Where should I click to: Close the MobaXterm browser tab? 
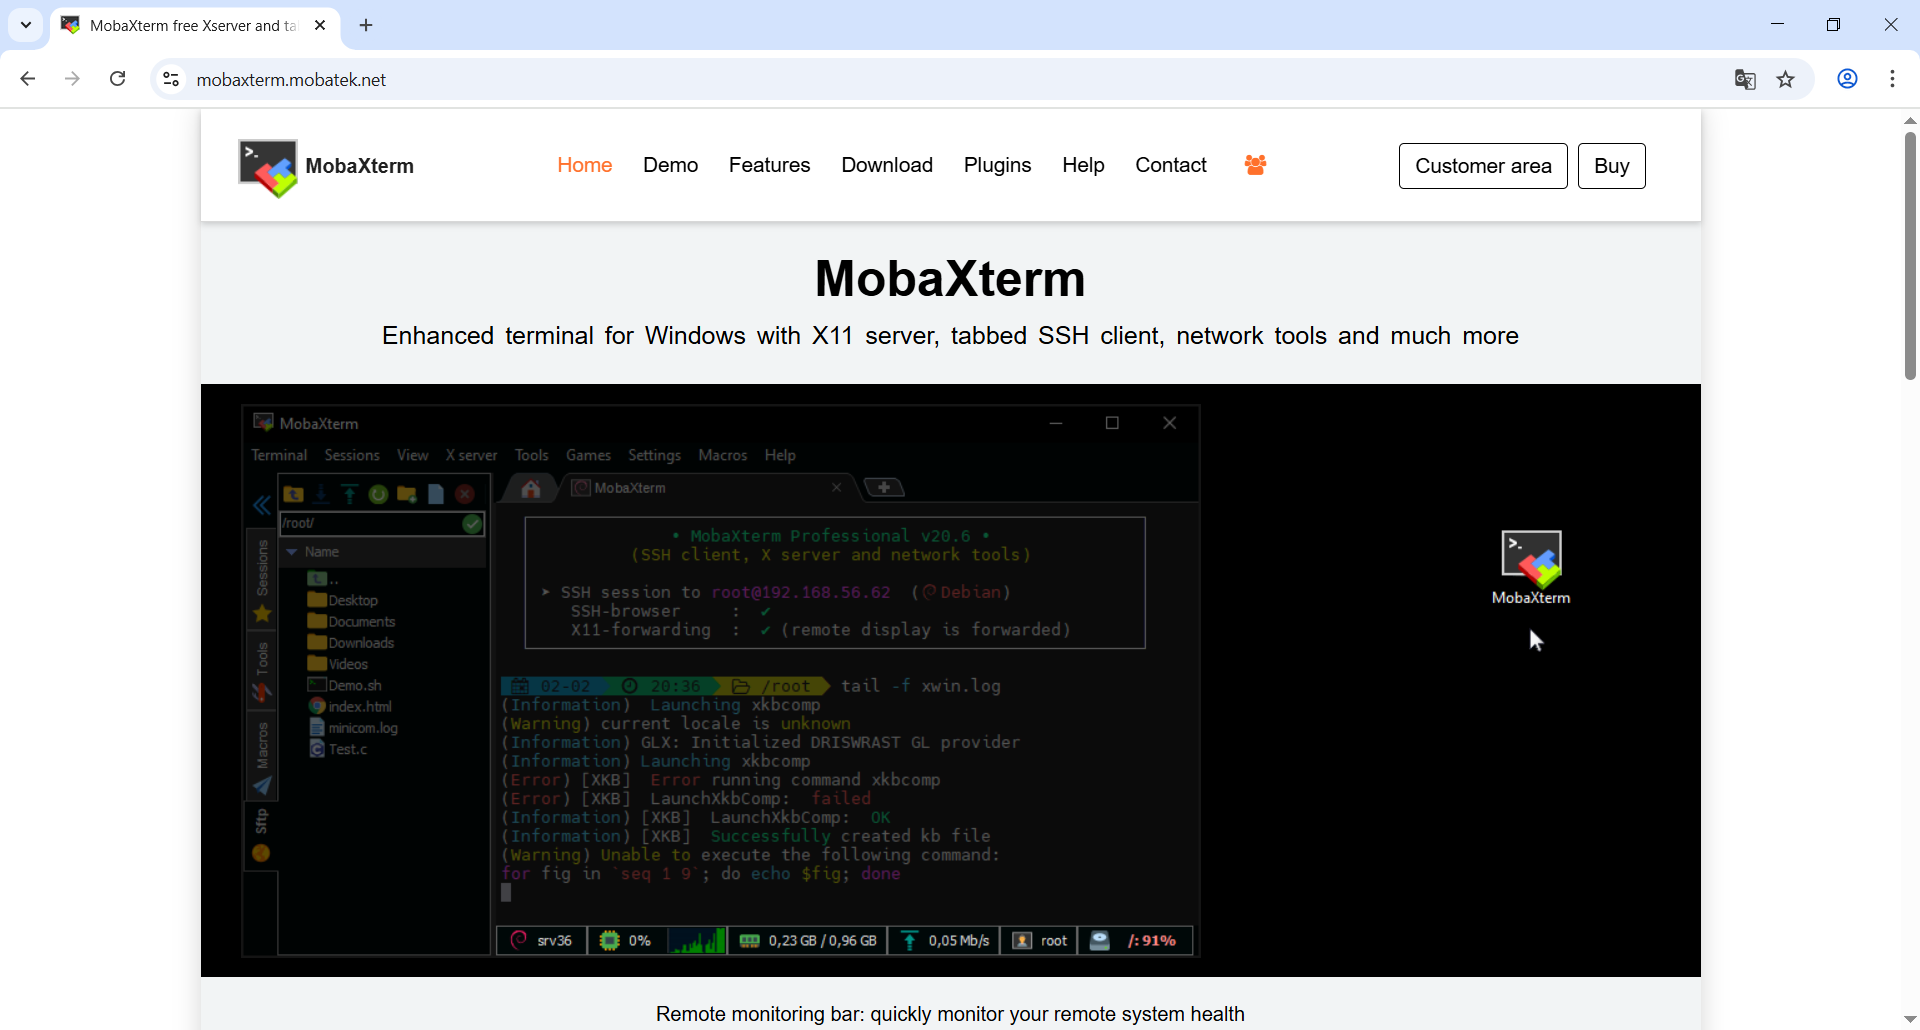pos(320,25)
